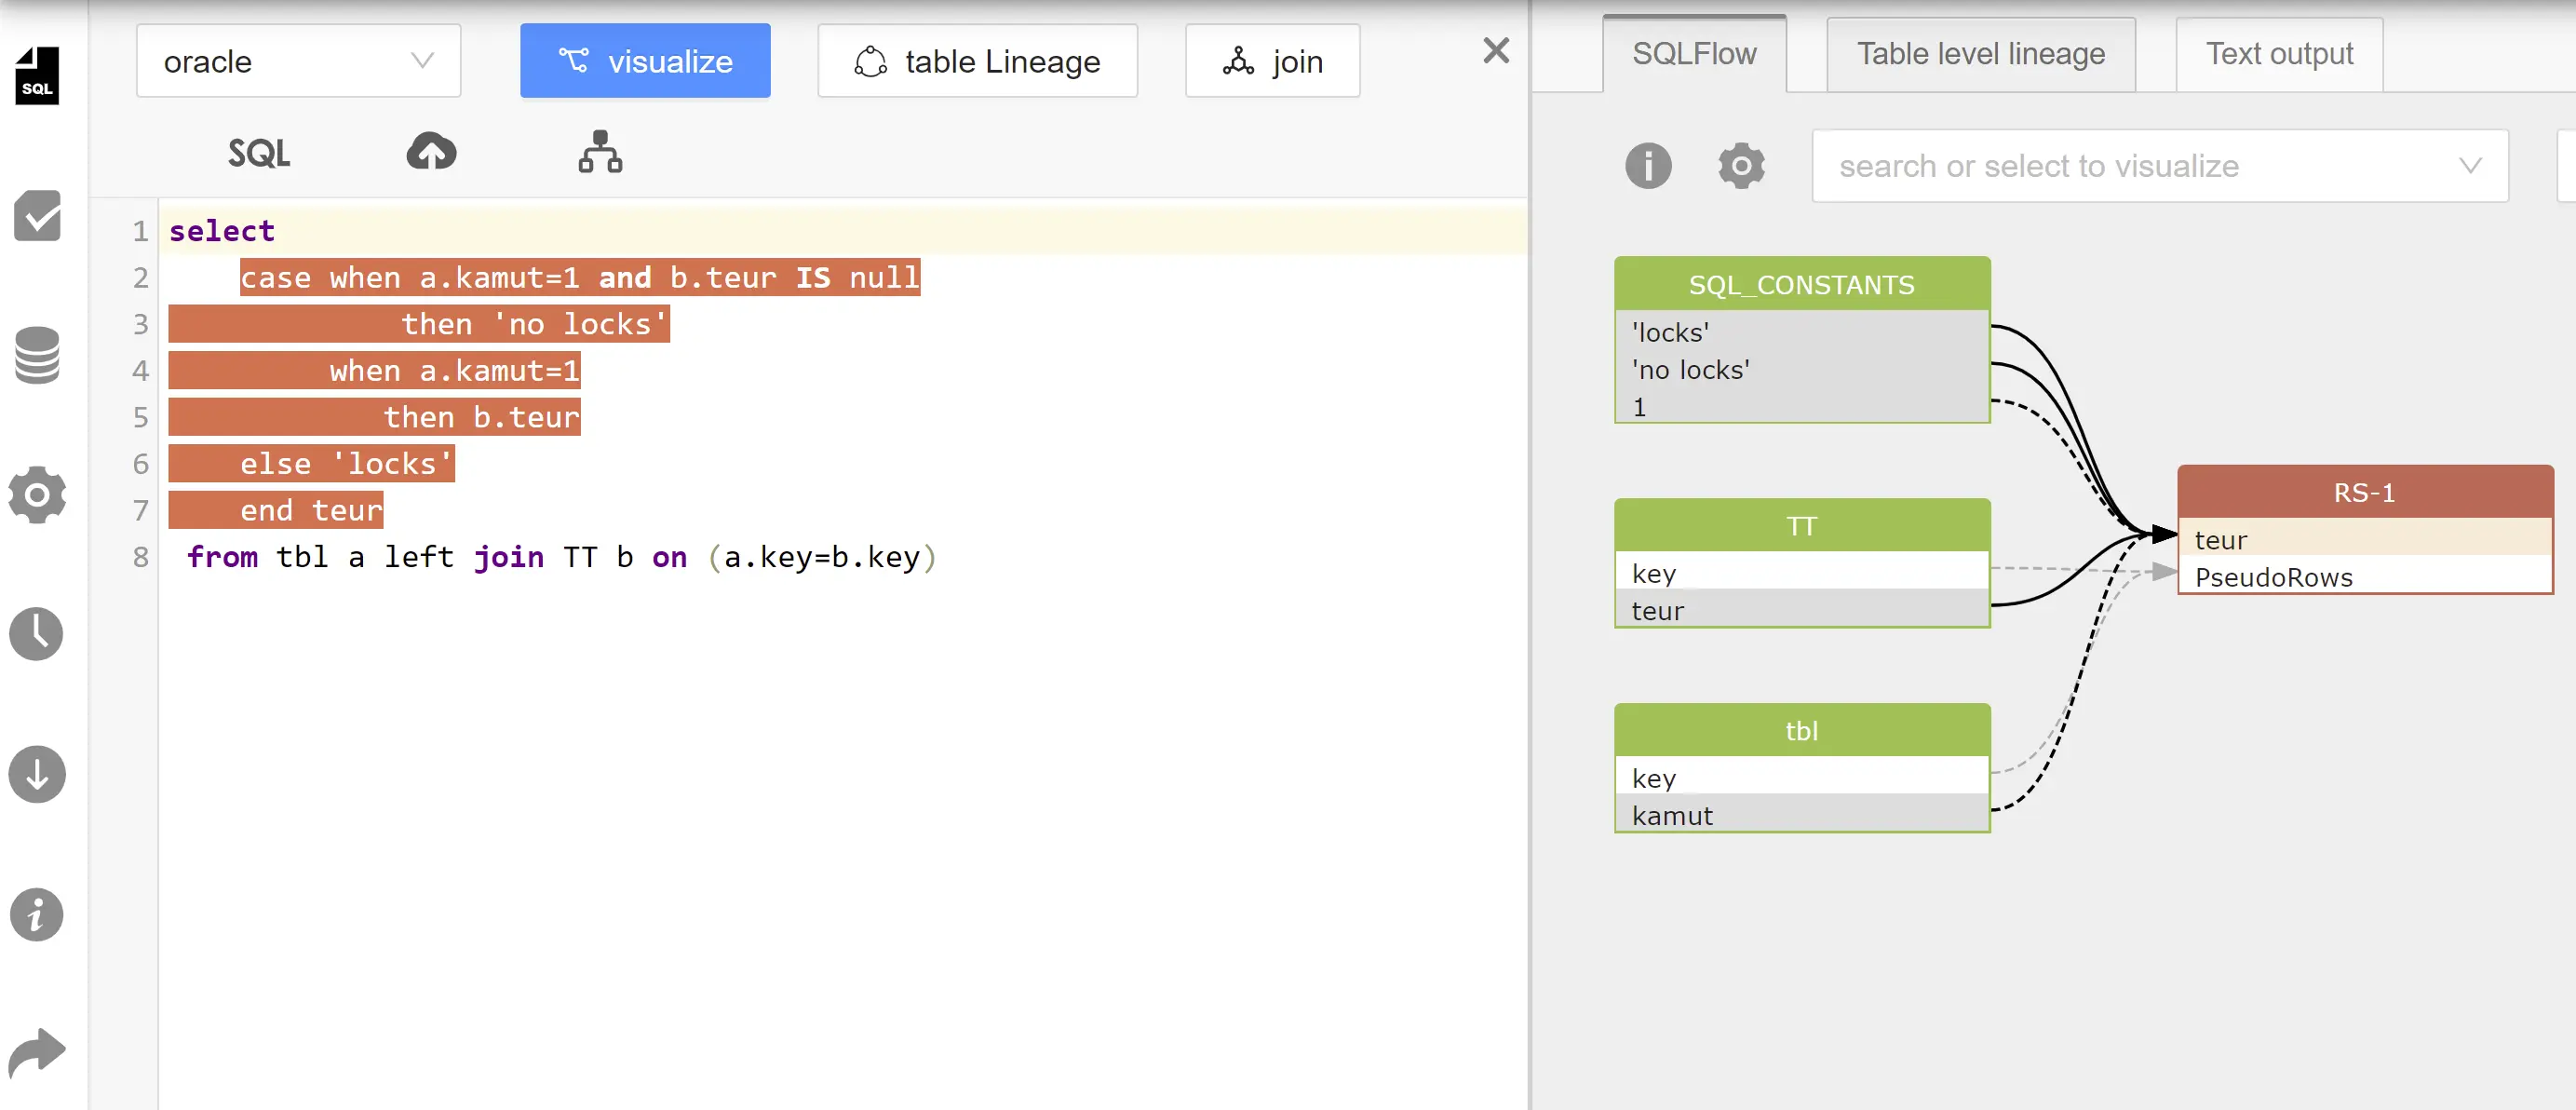Select the tbl table header
The width and height of the screenshot is (2576, 1110).
[x=1802, y=731]
